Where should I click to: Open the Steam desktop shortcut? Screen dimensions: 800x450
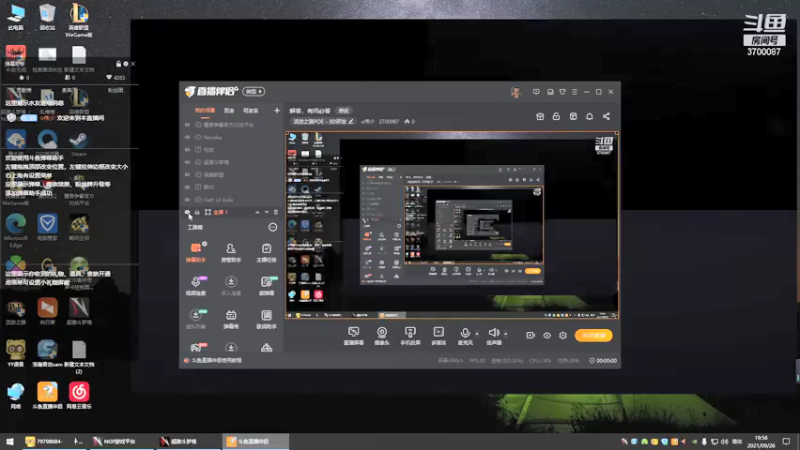coord(79,143)
